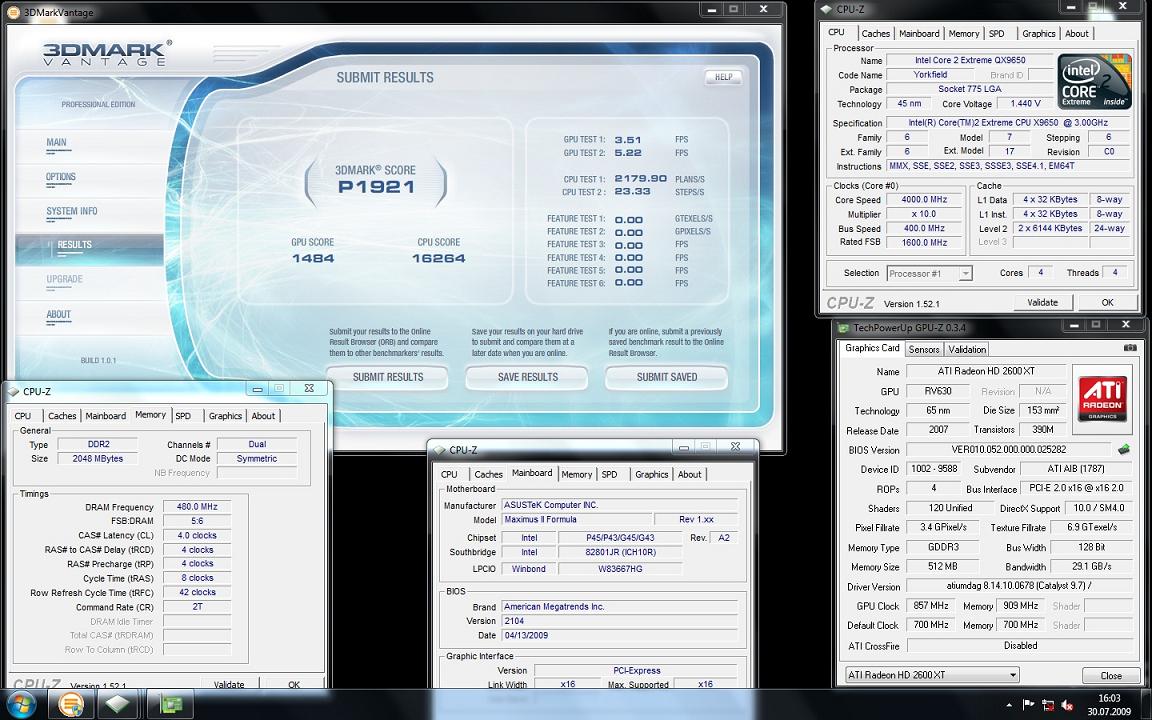Click the CPU TEST 1 value 2179.90
The image size is (1152, 720).
click(x=640, y=179)
